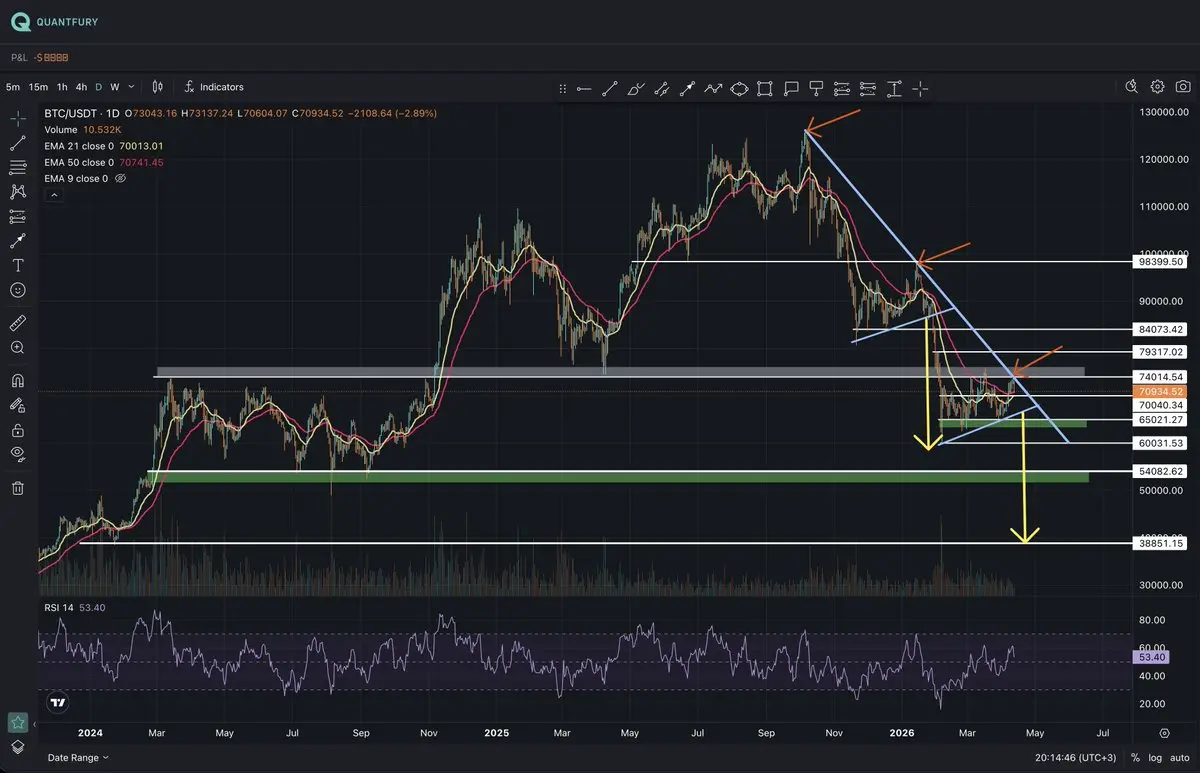The height and width of the screenshot is (773, 1200).
Task: Select the signpost flag tool in floating toolbar
Action: click(x=817, y=89)
